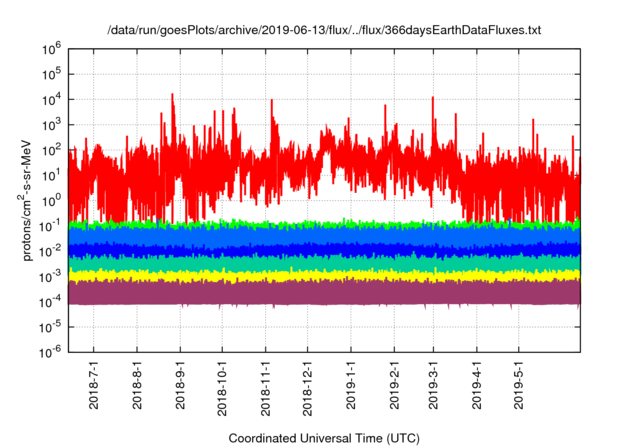Click the 10^0 y-axis tick label

click(51, 201)
